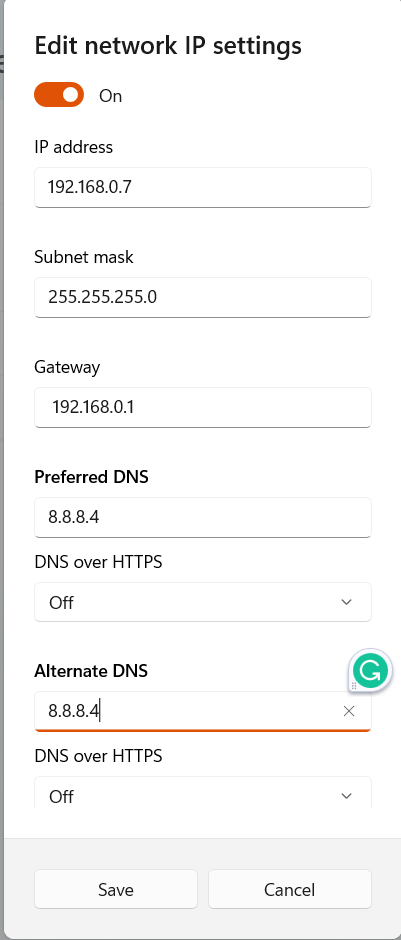Image resolution: width=401 pixels, height=940 pixels.
Task: Select the Subnet mask field showing 255.255.255.0
Action: 203,297
